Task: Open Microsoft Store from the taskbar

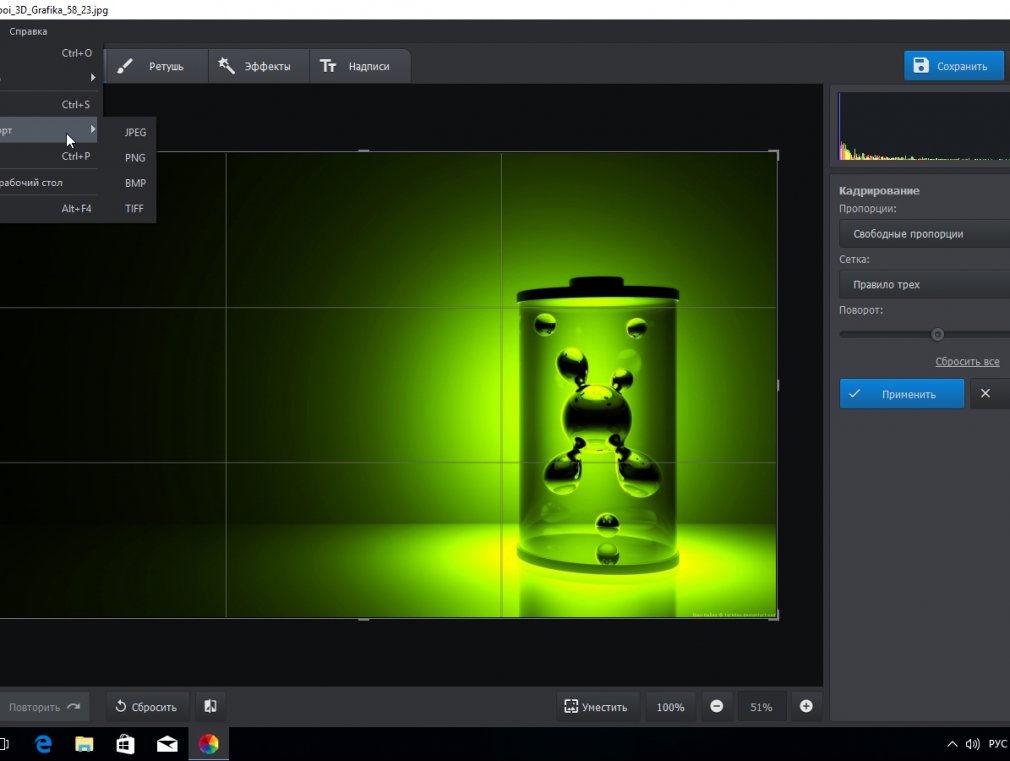Action: click(x=126, y=744)
